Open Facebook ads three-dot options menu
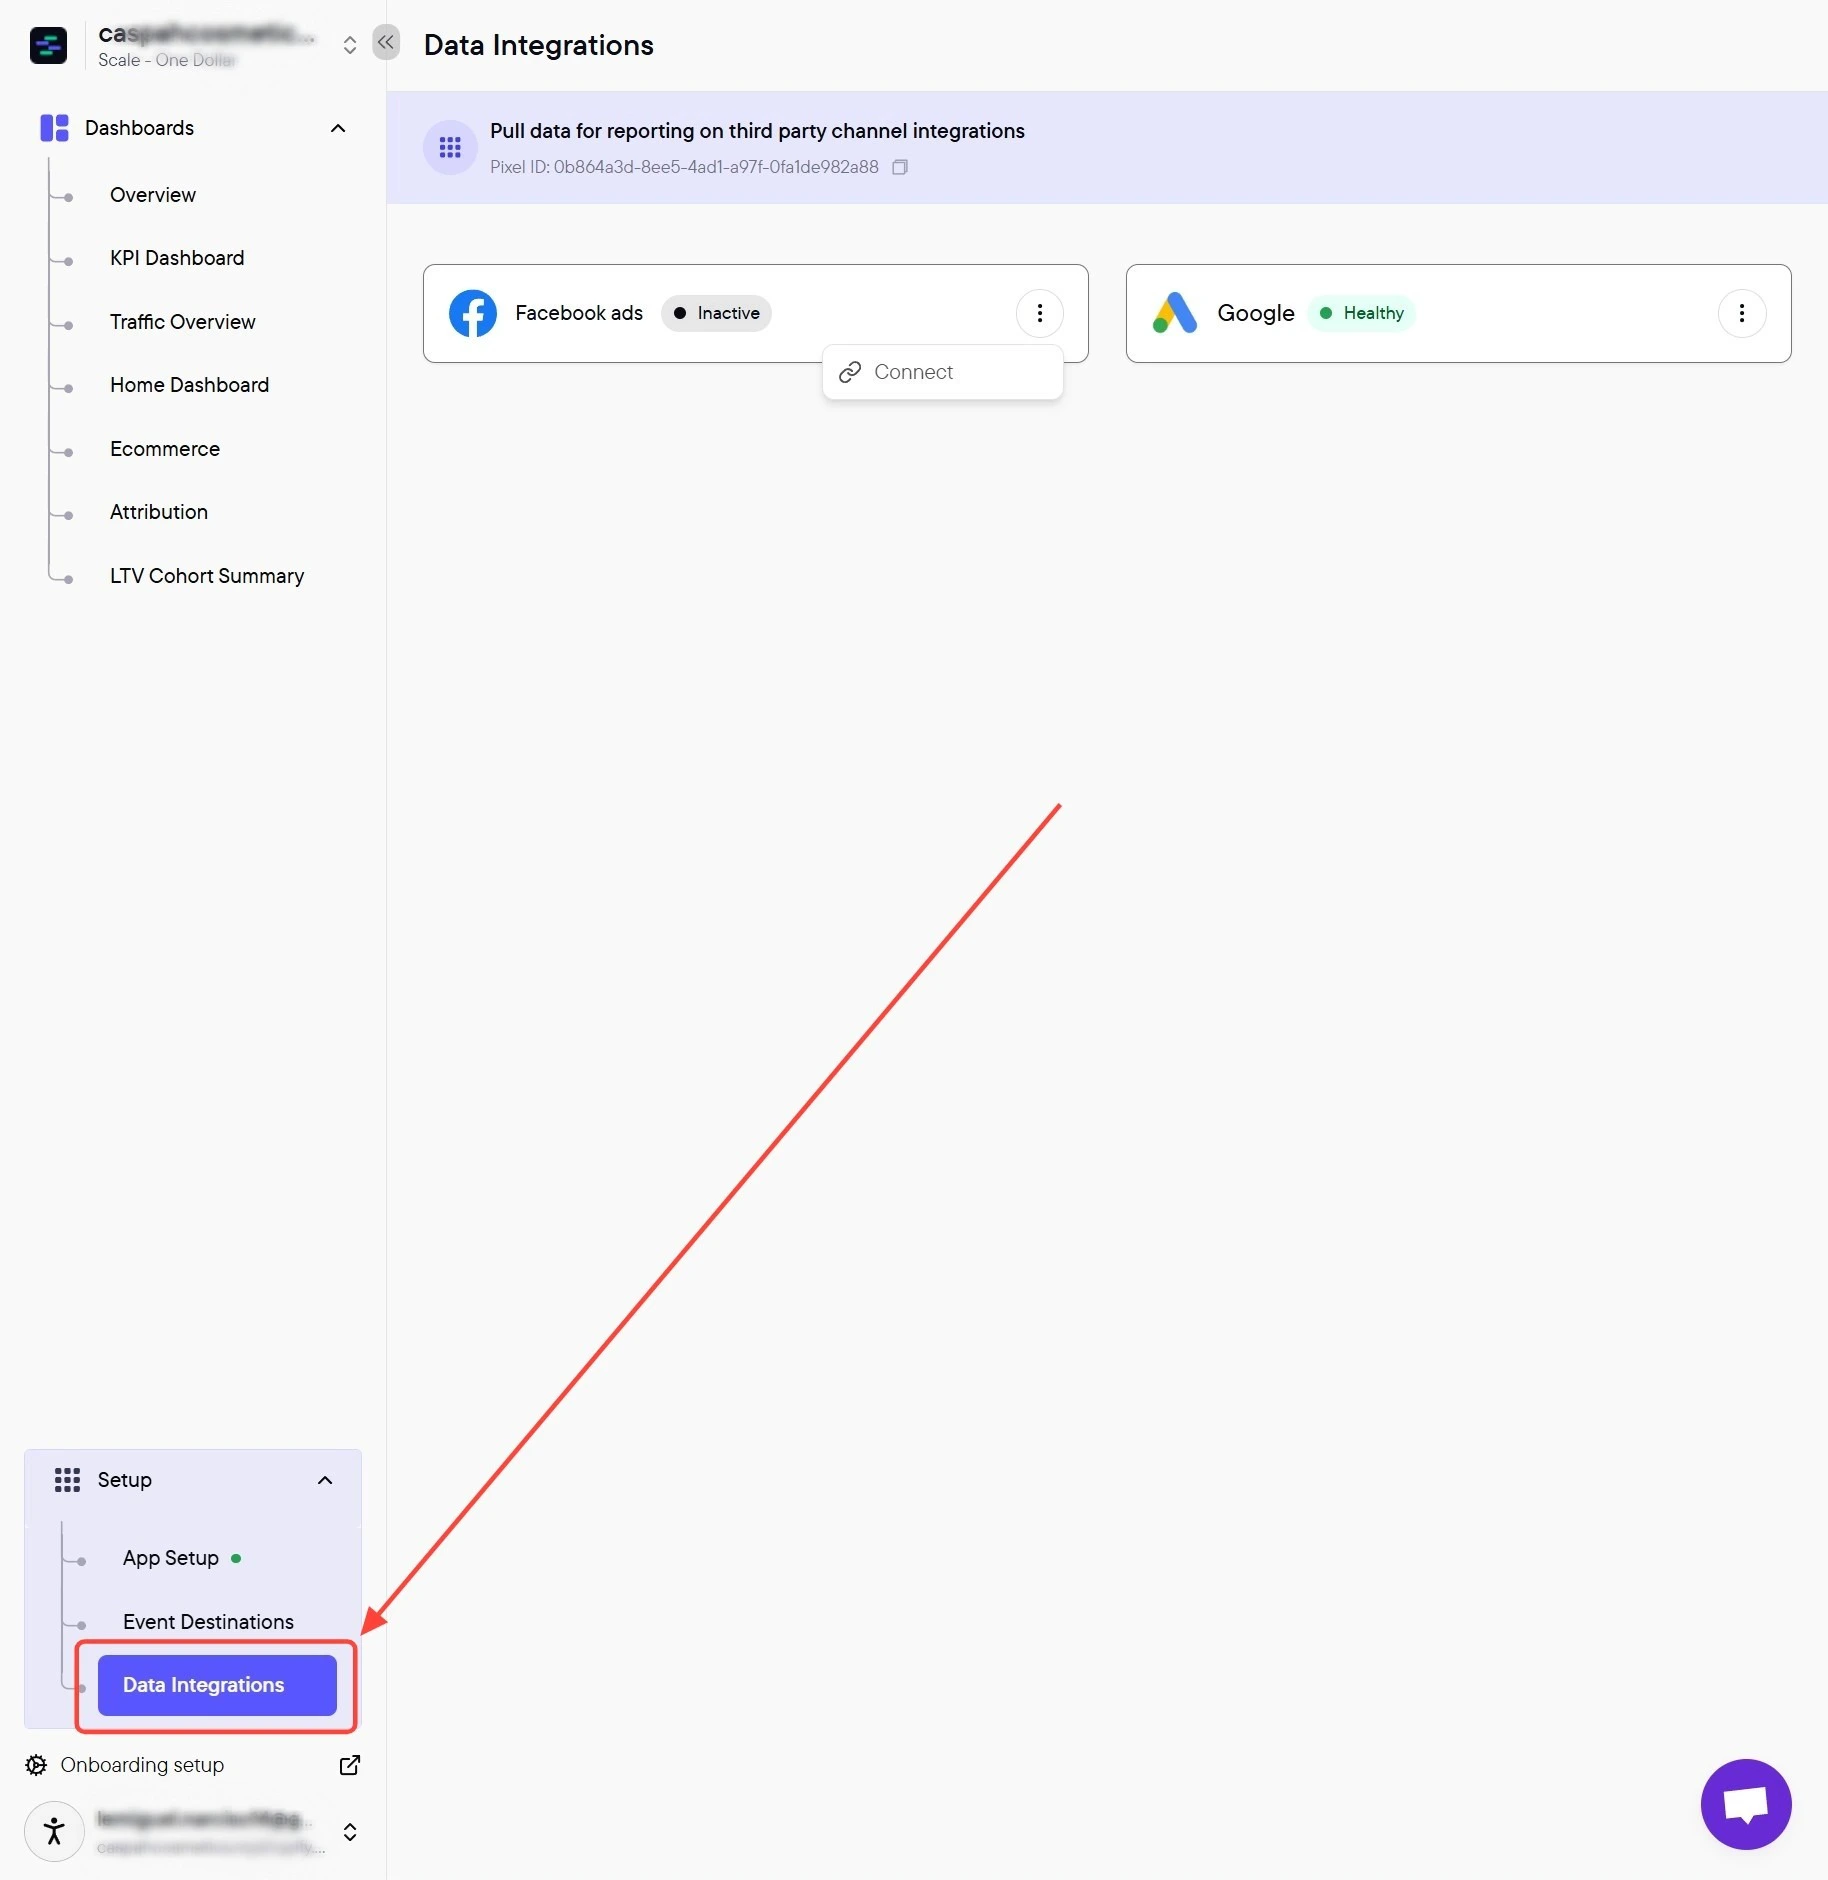Image resolution: width=1828 pixels, height=1880 pixels. pos(1040,313)
